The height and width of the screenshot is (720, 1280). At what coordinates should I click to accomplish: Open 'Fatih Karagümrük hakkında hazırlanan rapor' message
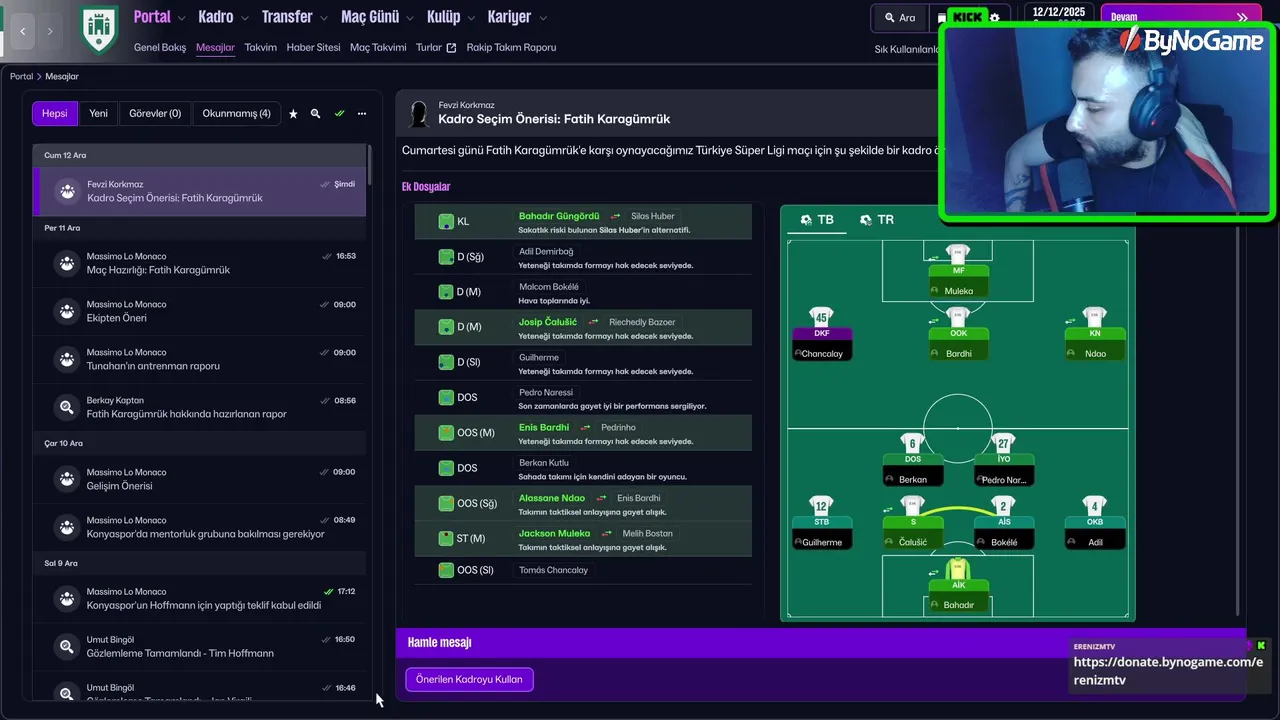[199, 407]
